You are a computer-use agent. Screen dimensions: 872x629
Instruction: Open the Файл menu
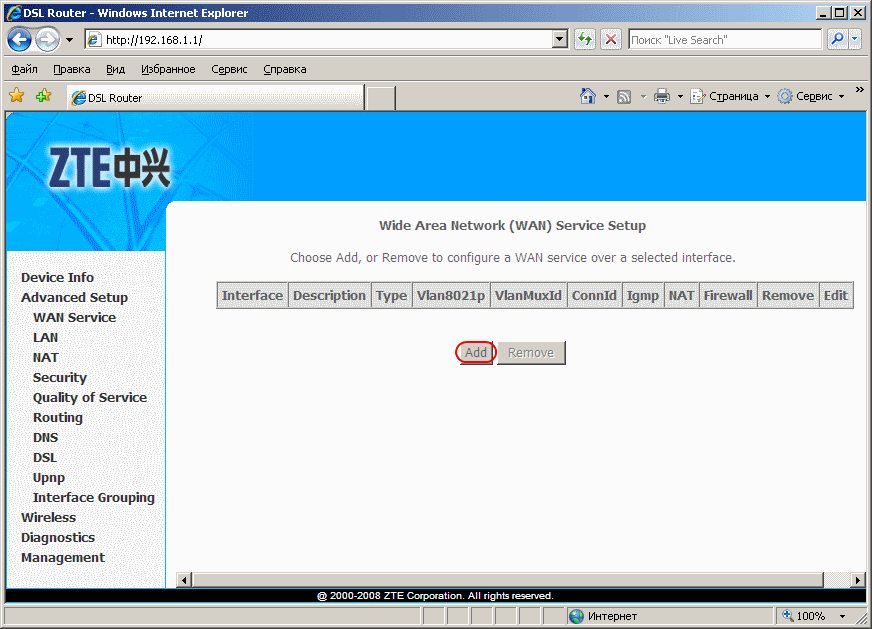25,69
